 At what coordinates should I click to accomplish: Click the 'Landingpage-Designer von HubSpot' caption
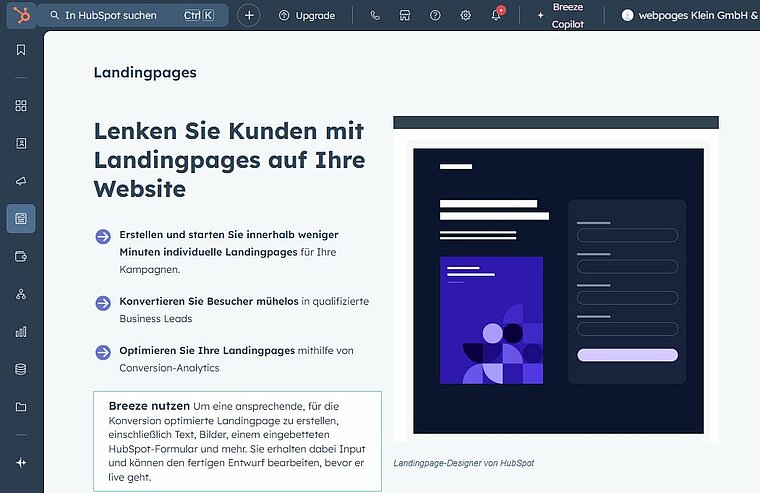pos(464,463)
